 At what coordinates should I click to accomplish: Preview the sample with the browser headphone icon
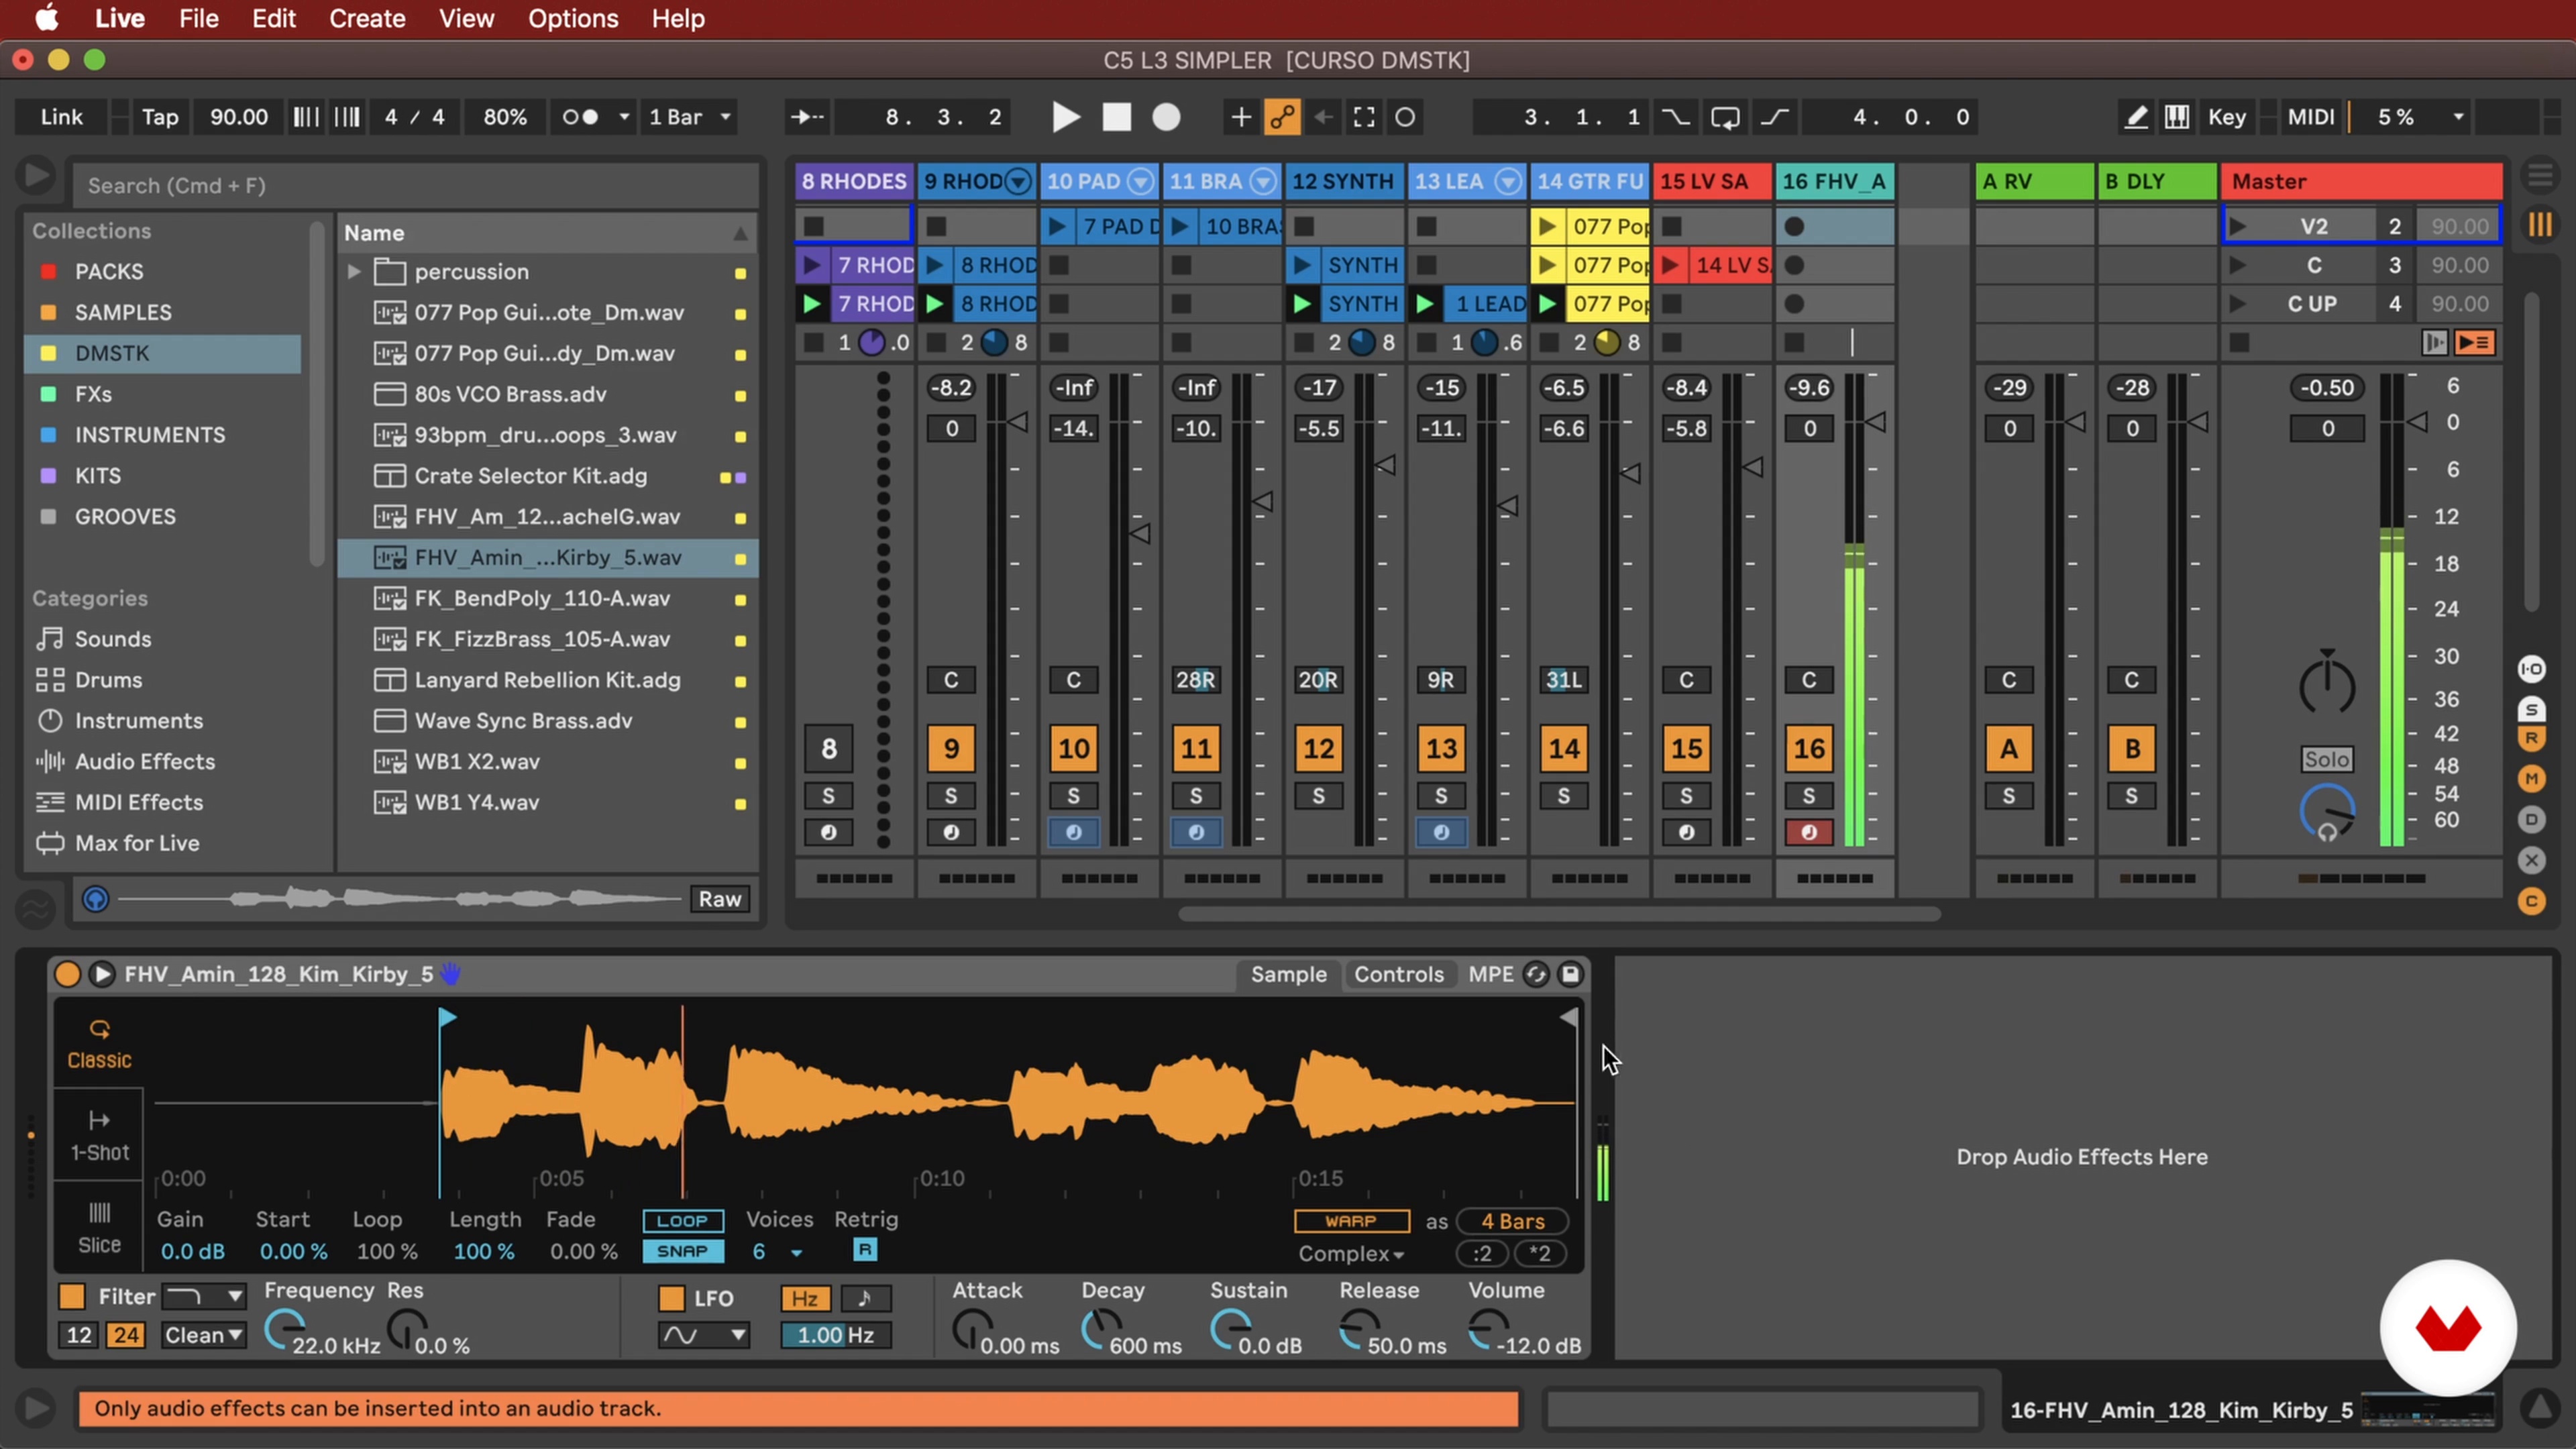tap(95, 899)
